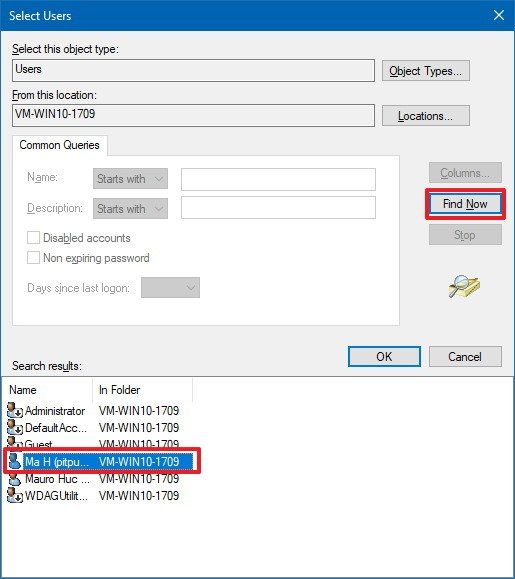Screen dimensions: 515x579
Task: Open the Name Starts with dropdown
Action: [130, 179]
